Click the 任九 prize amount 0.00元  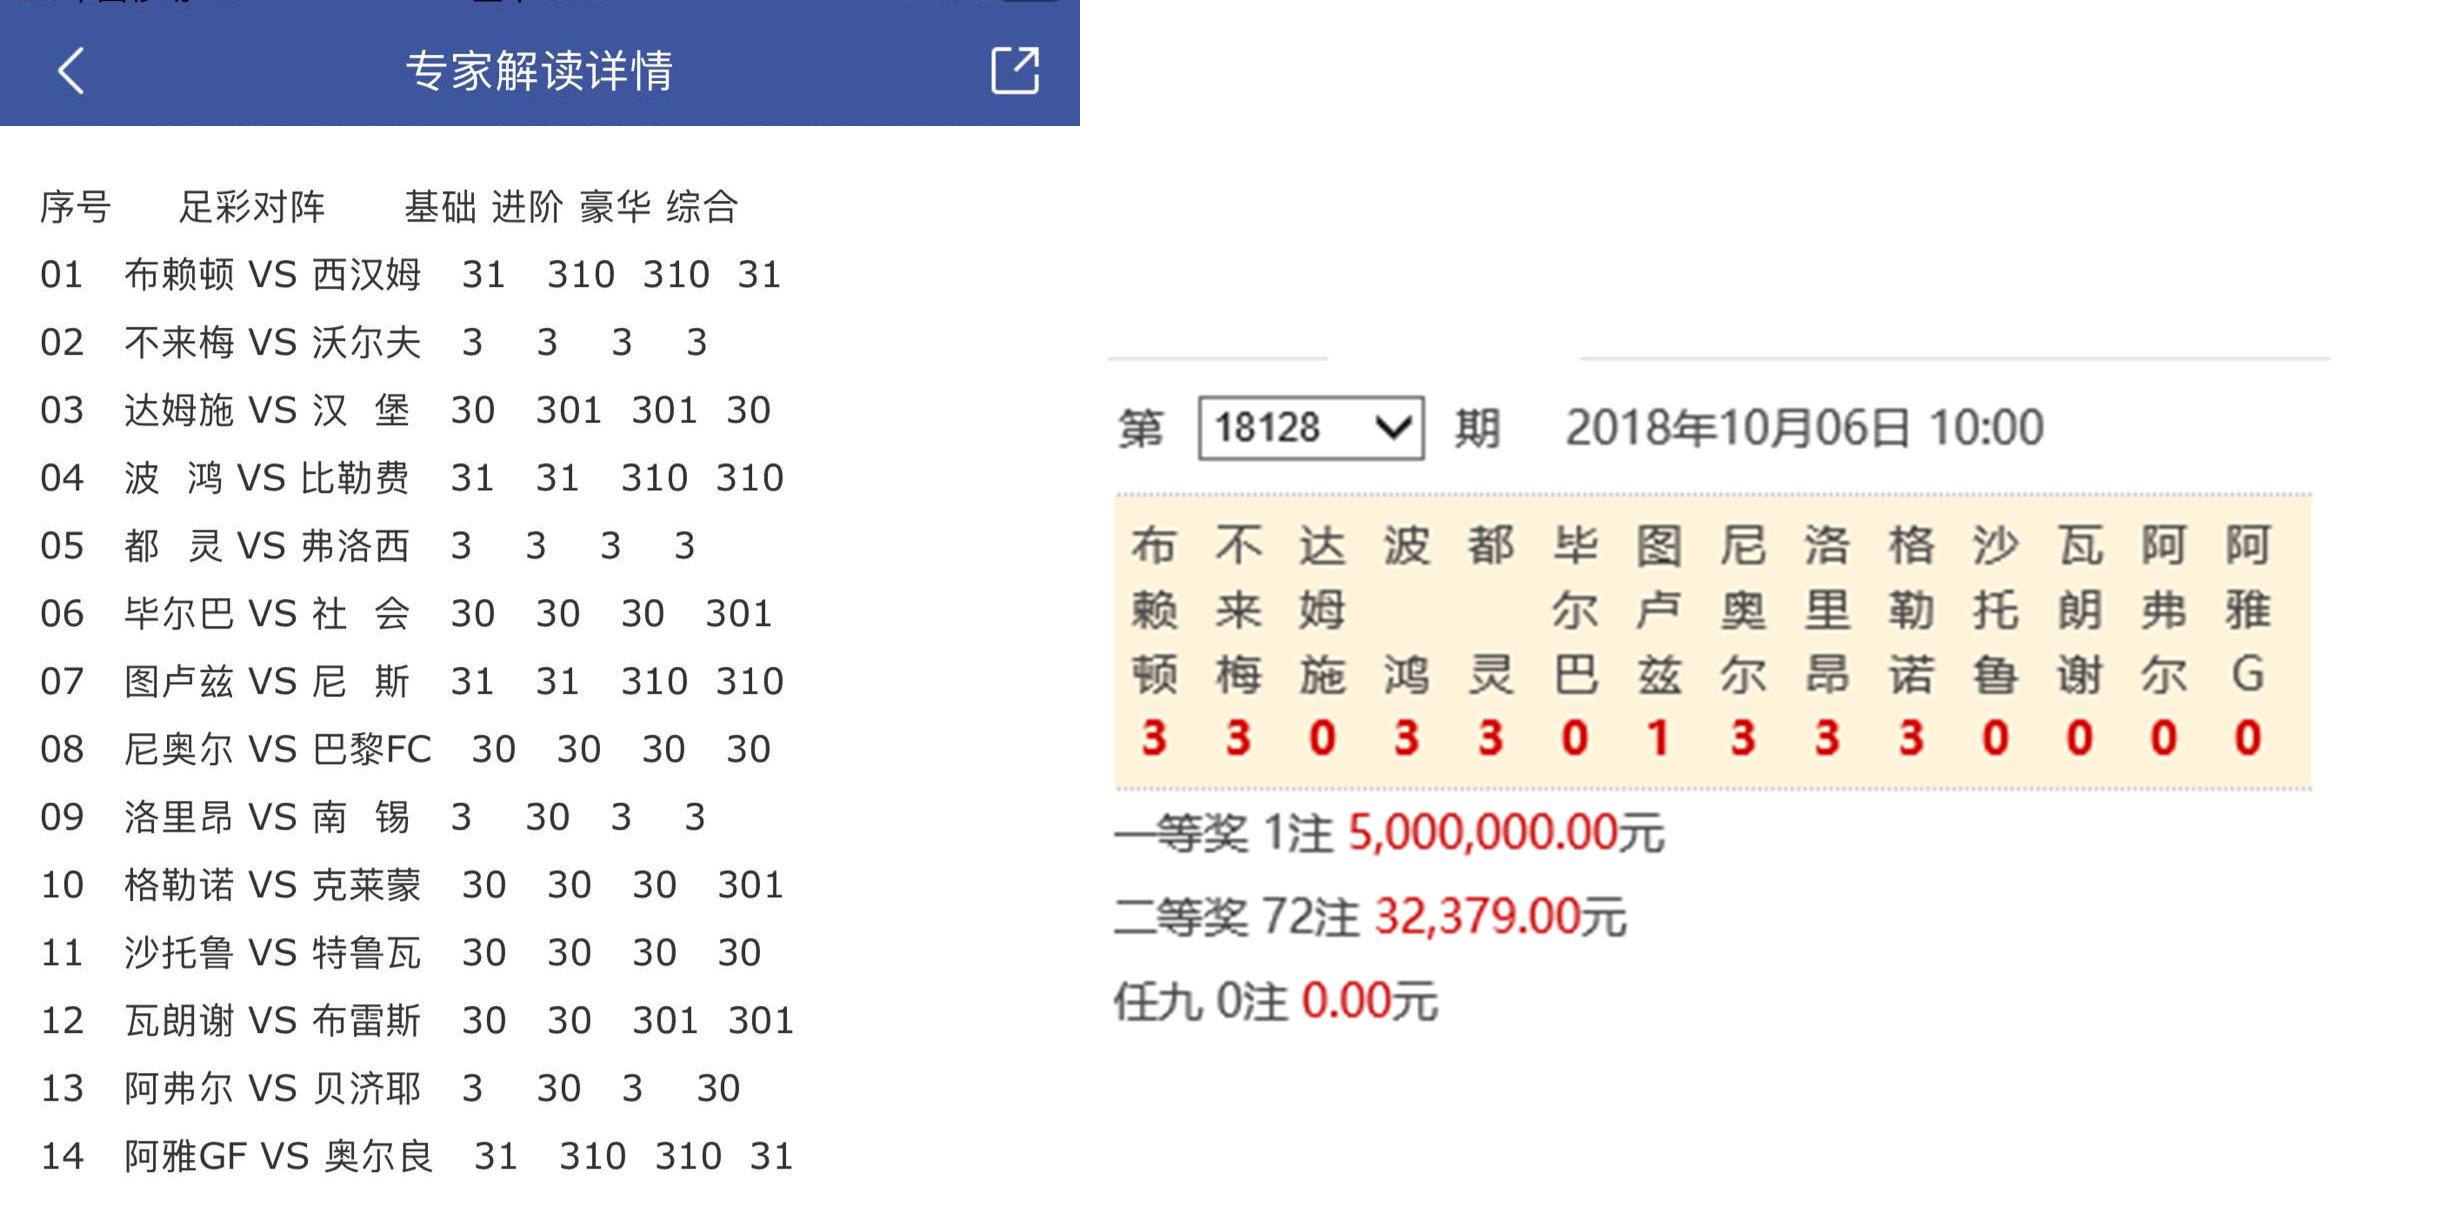click(1370, 1000)
